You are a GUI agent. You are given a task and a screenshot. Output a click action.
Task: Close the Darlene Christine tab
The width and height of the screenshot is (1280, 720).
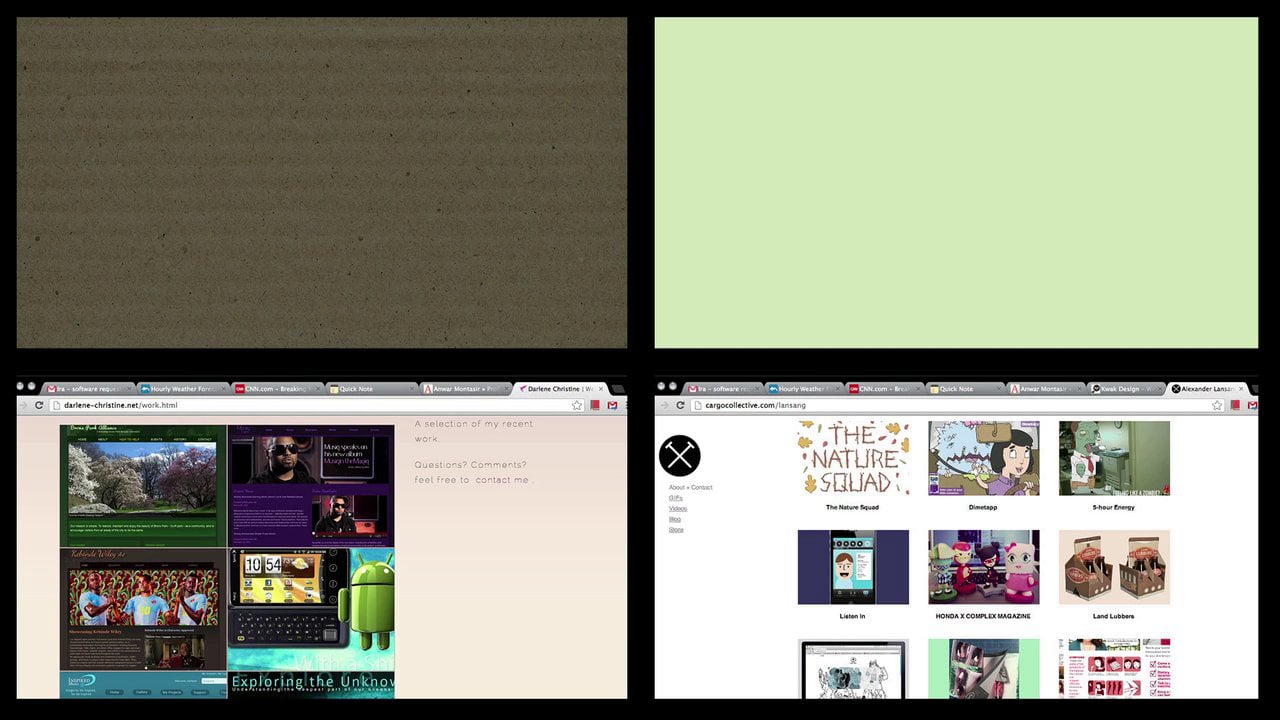point(601,389)
